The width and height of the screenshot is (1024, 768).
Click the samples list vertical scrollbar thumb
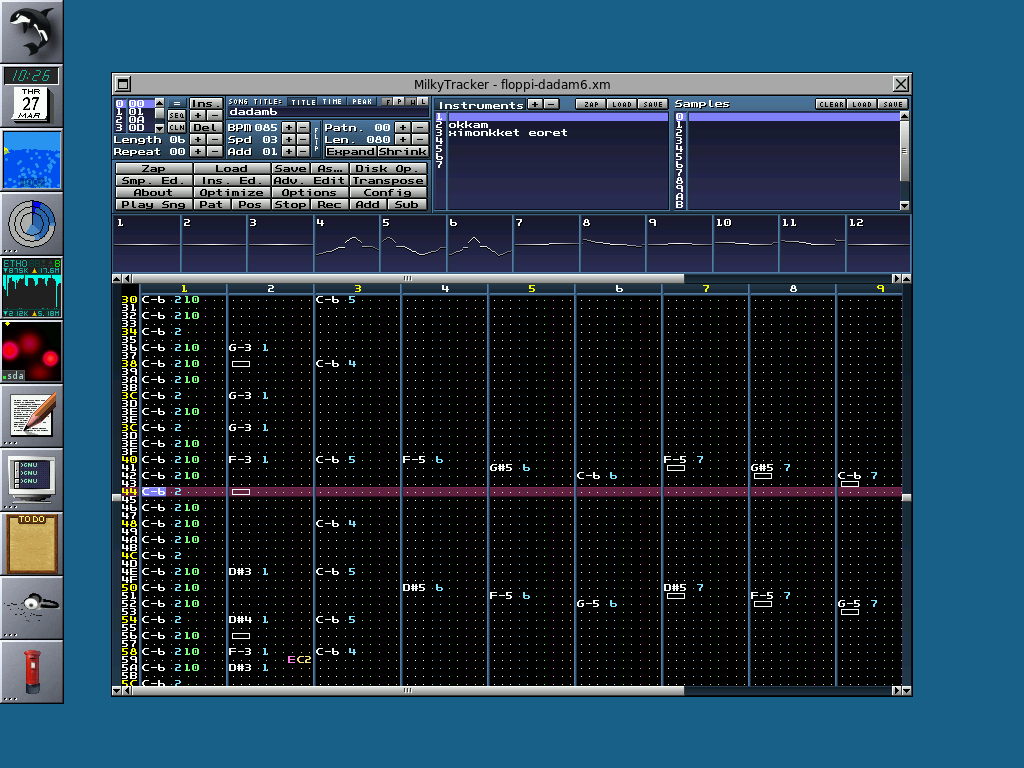[904, 151]
